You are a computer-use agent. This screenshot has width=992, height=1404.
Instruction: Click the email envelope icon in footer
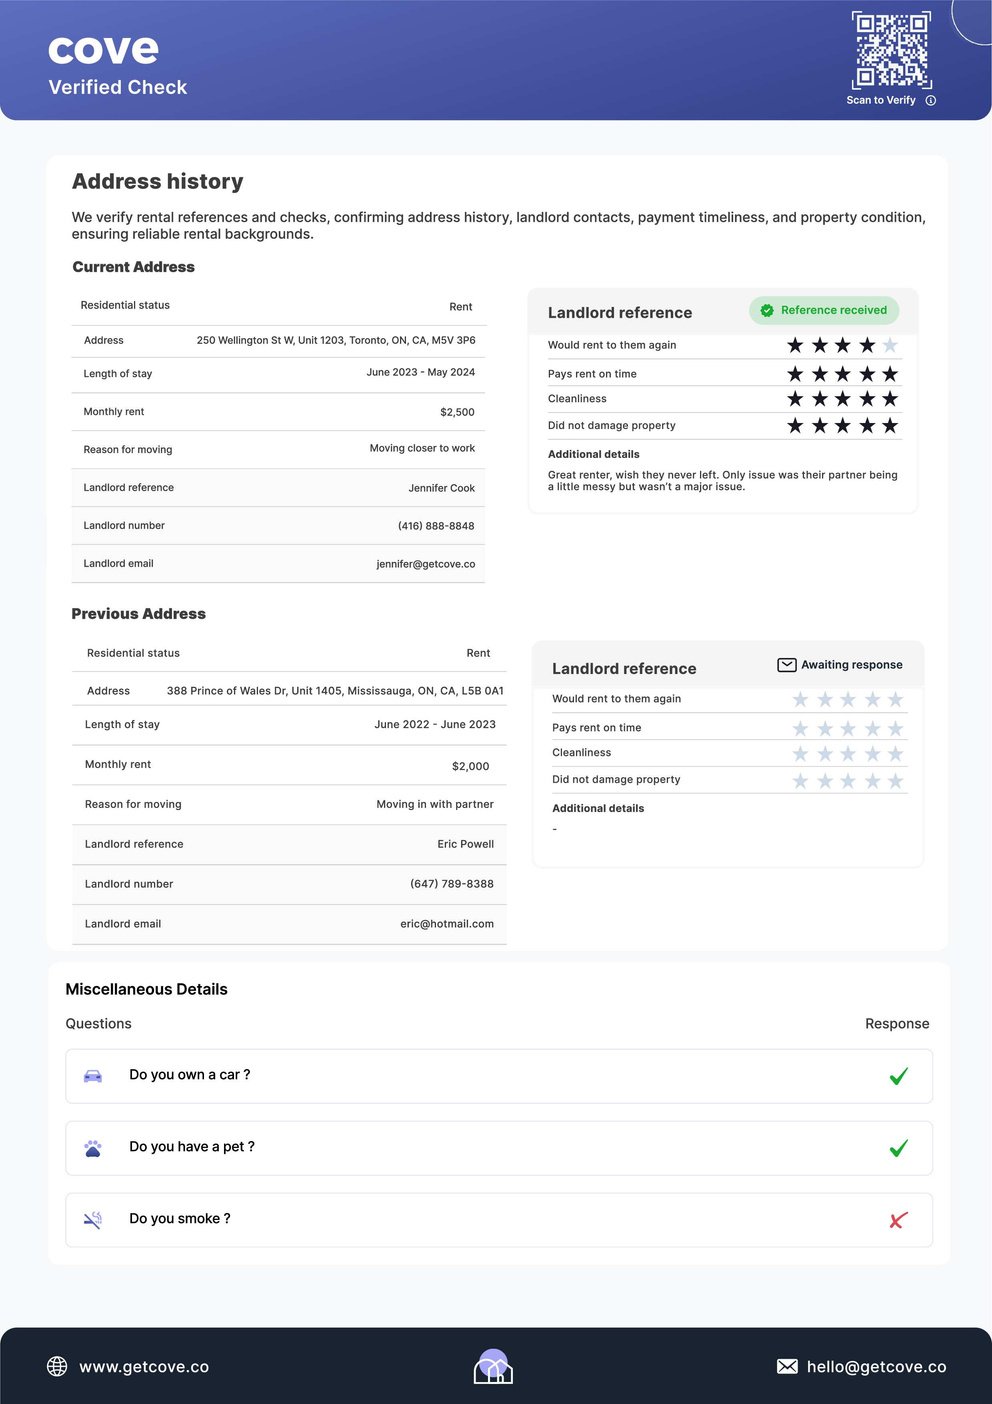787,1366
